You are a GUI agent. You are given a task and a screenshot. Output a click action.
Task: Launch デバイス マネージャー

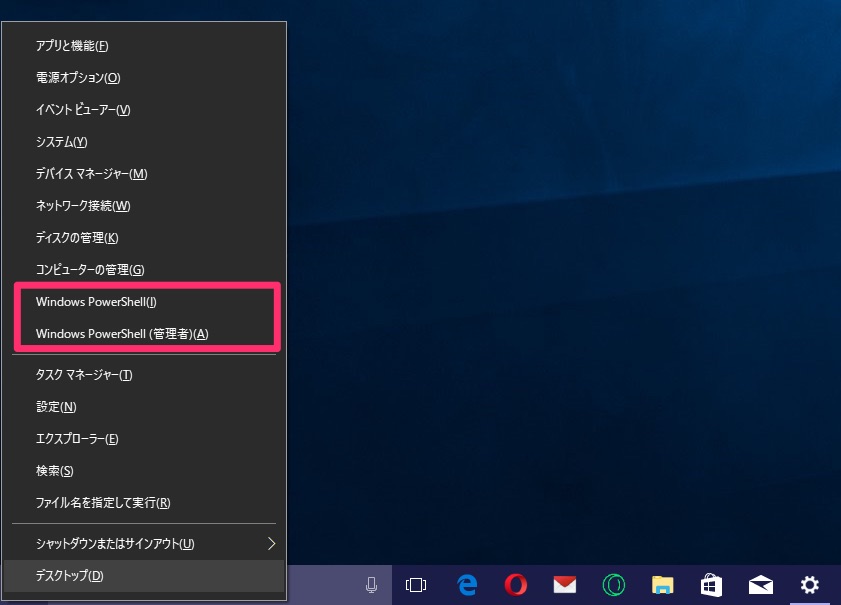tap(144, 174)
